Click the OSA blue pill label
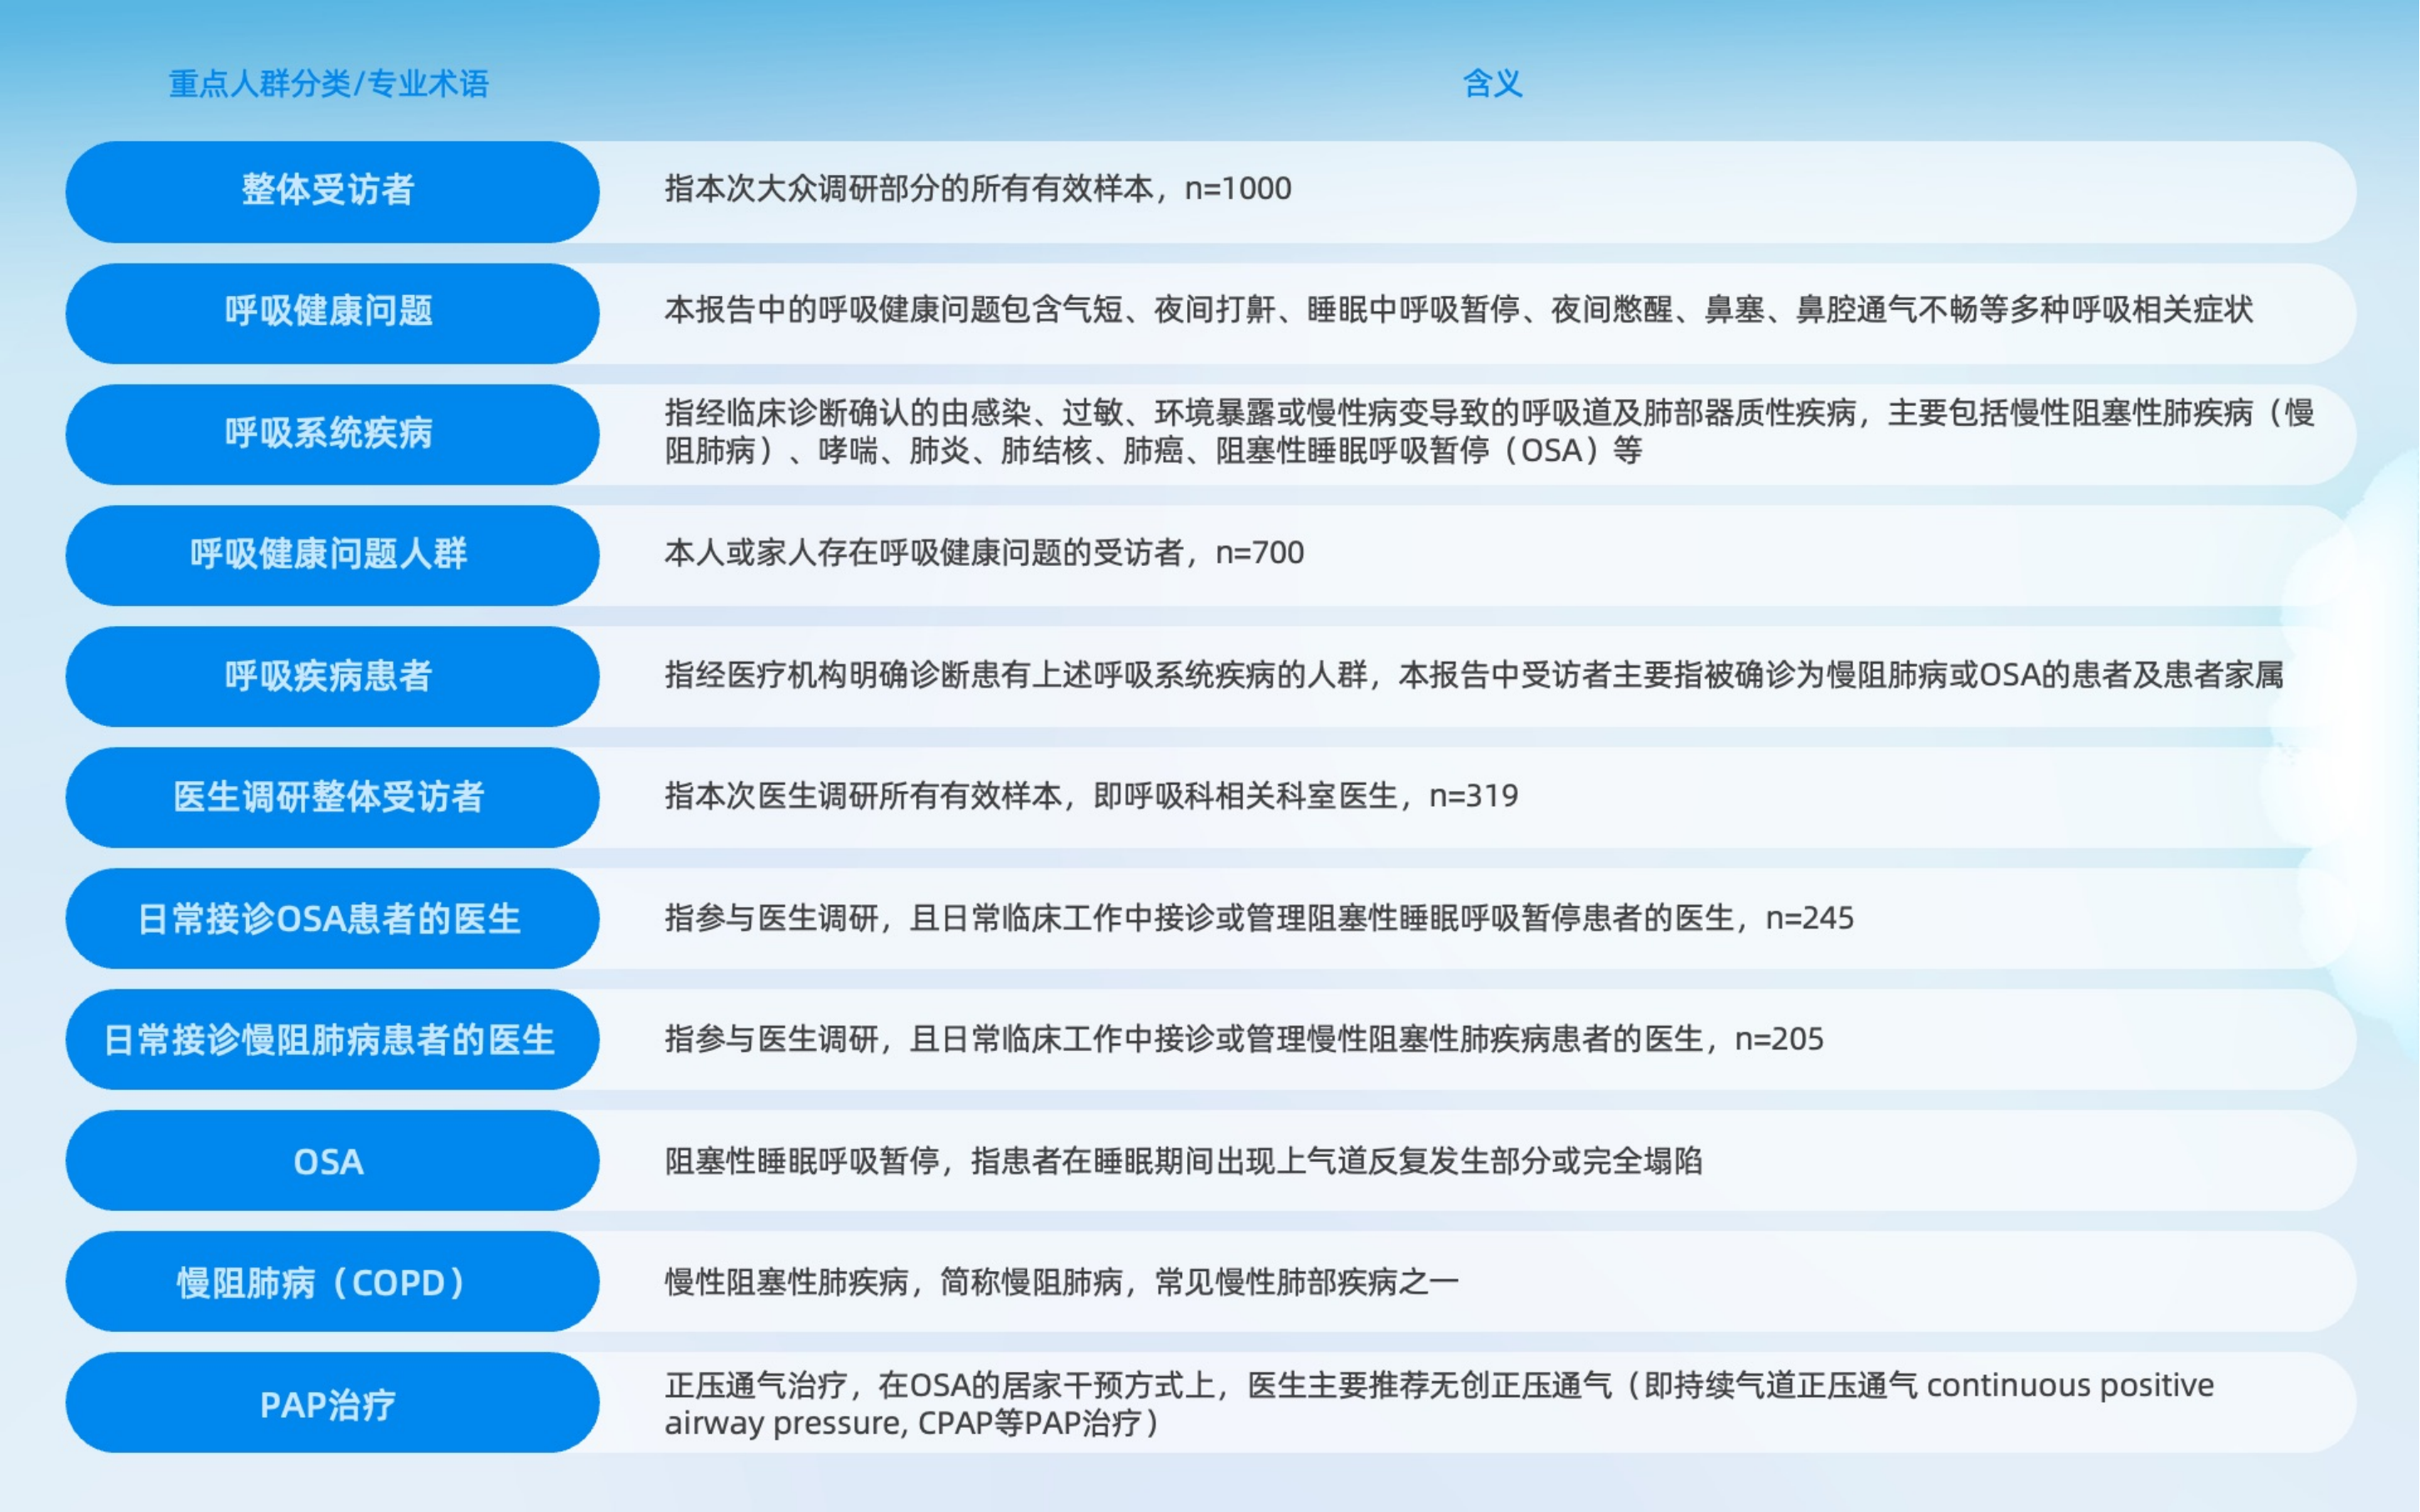This screenshot has width=2420, height=1512. [330, 1161]
